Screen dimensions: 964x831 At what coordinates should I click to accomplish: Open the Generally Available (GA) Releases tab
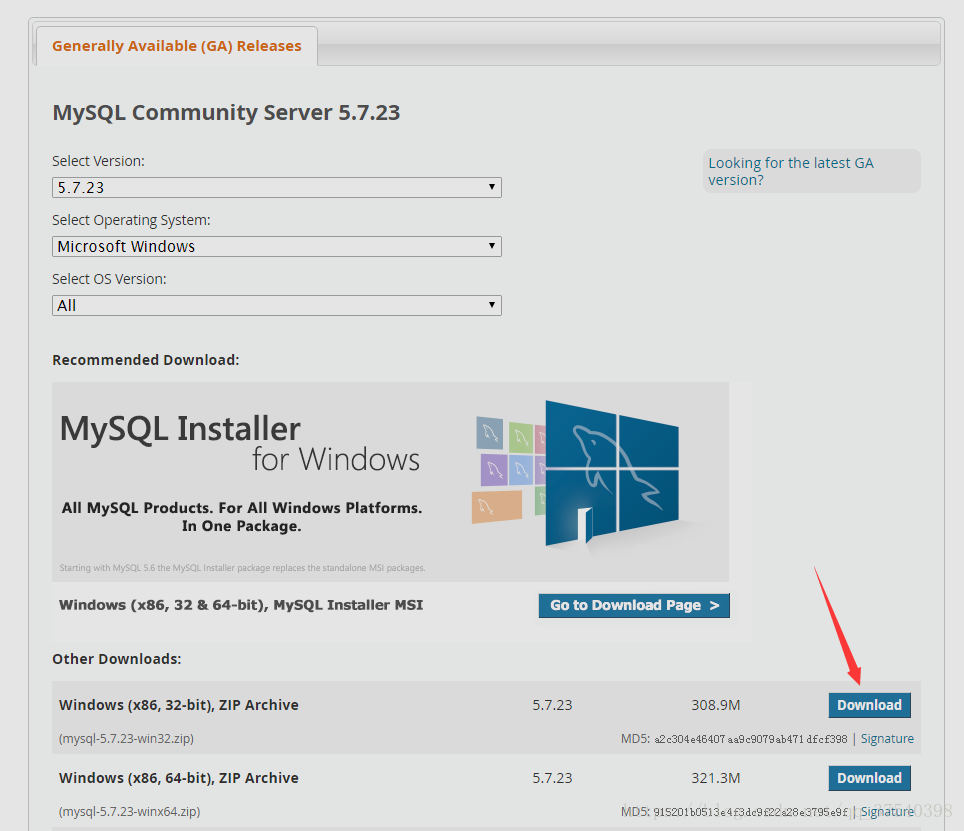coord(176,46)
